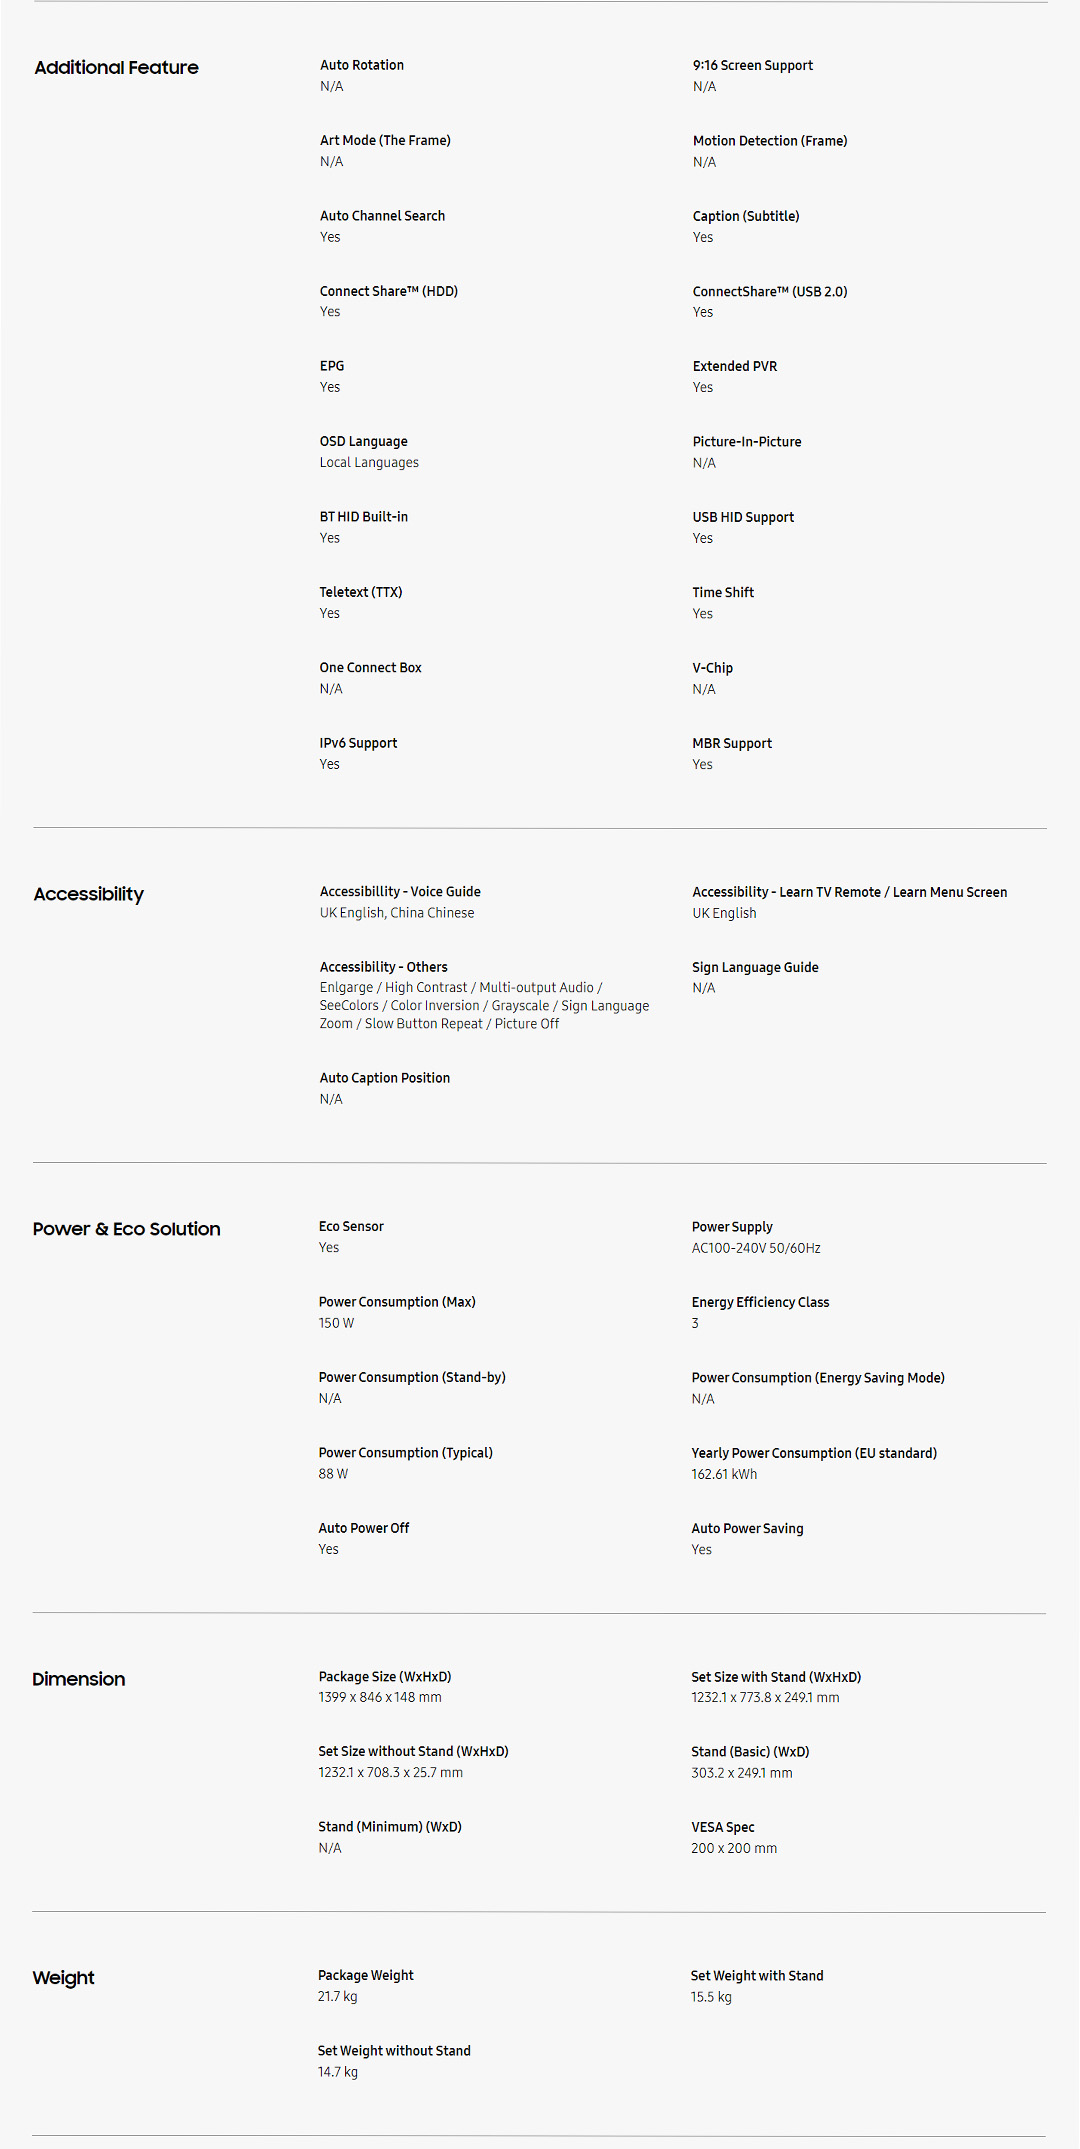This screenshot has height=2149, width=1080.
Task: Click the Picture-In-Picture spec label
Action: point(747,442)
